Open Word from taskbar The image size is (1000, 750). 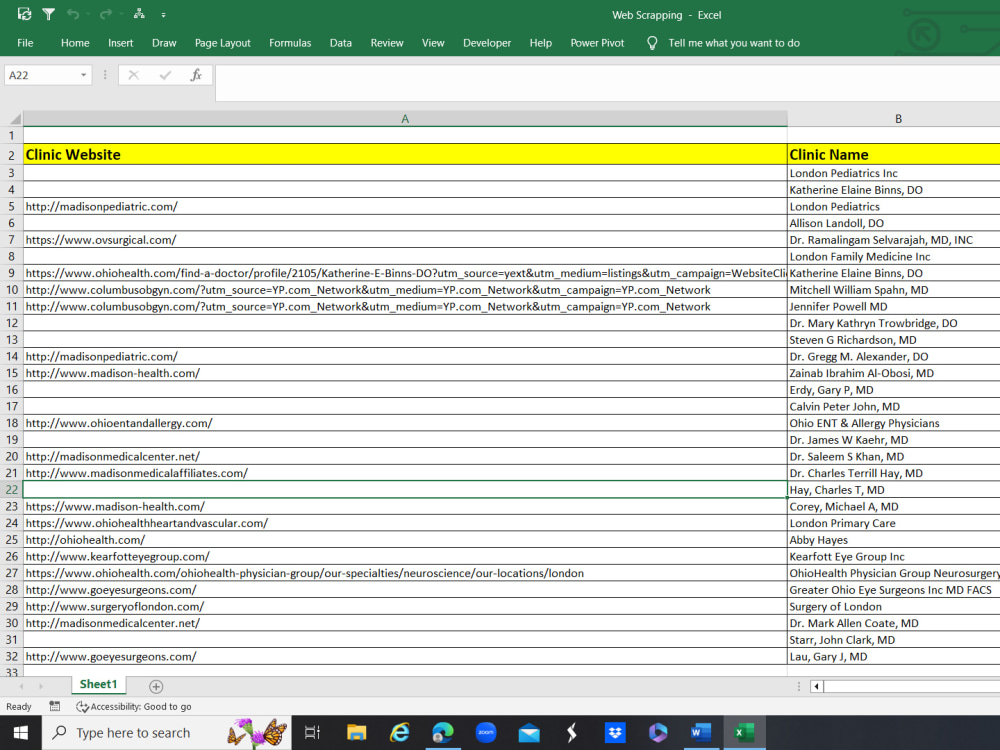click(700, 733)
